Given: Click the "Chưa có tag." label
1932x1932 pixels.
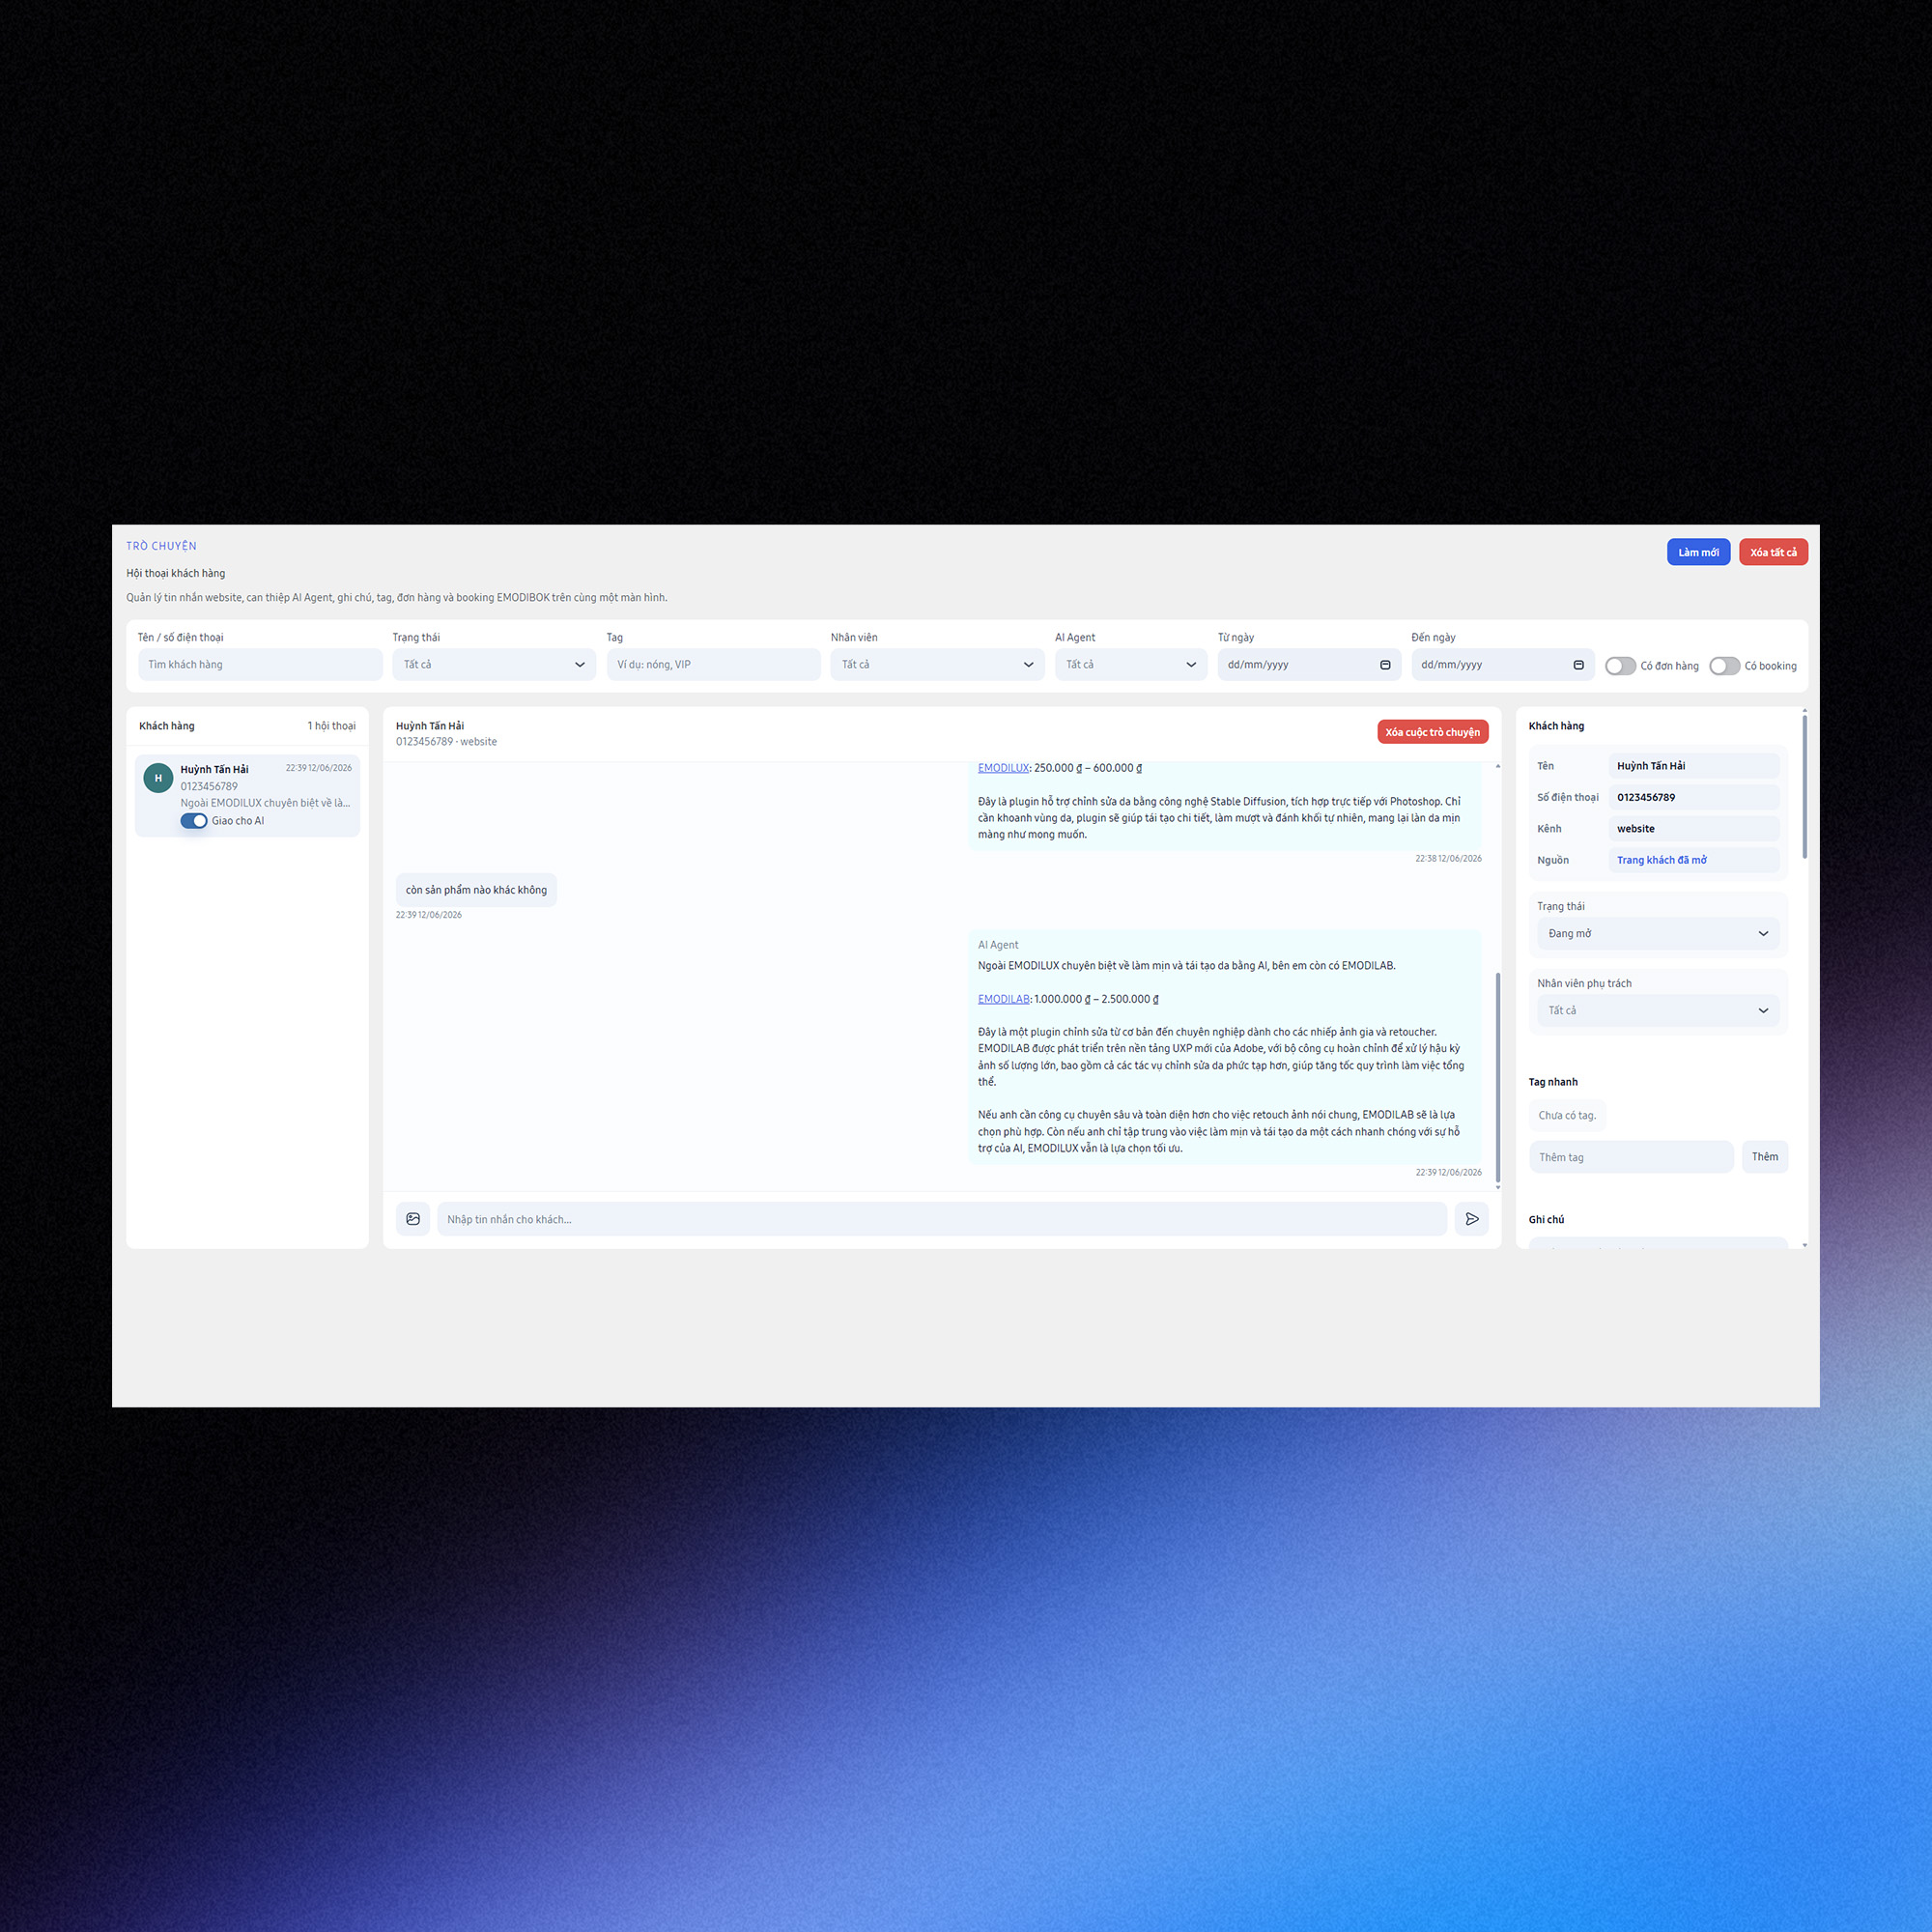Looking at the screenshot, I should pyautogui.click(x=1566, y=1115).
